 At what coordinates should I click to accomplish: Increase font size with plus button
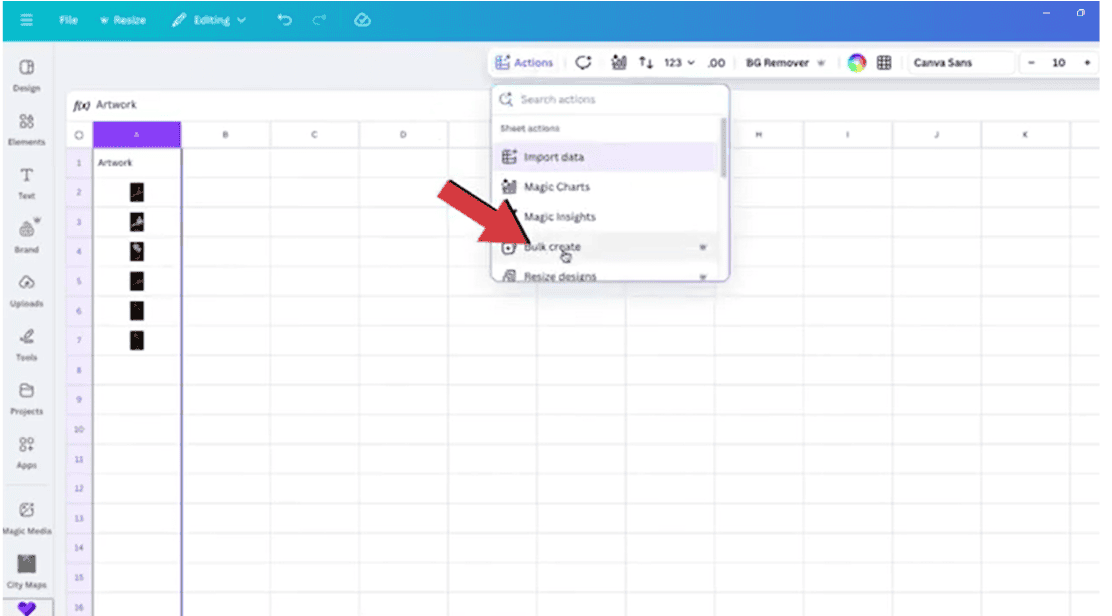point(1087,63)
